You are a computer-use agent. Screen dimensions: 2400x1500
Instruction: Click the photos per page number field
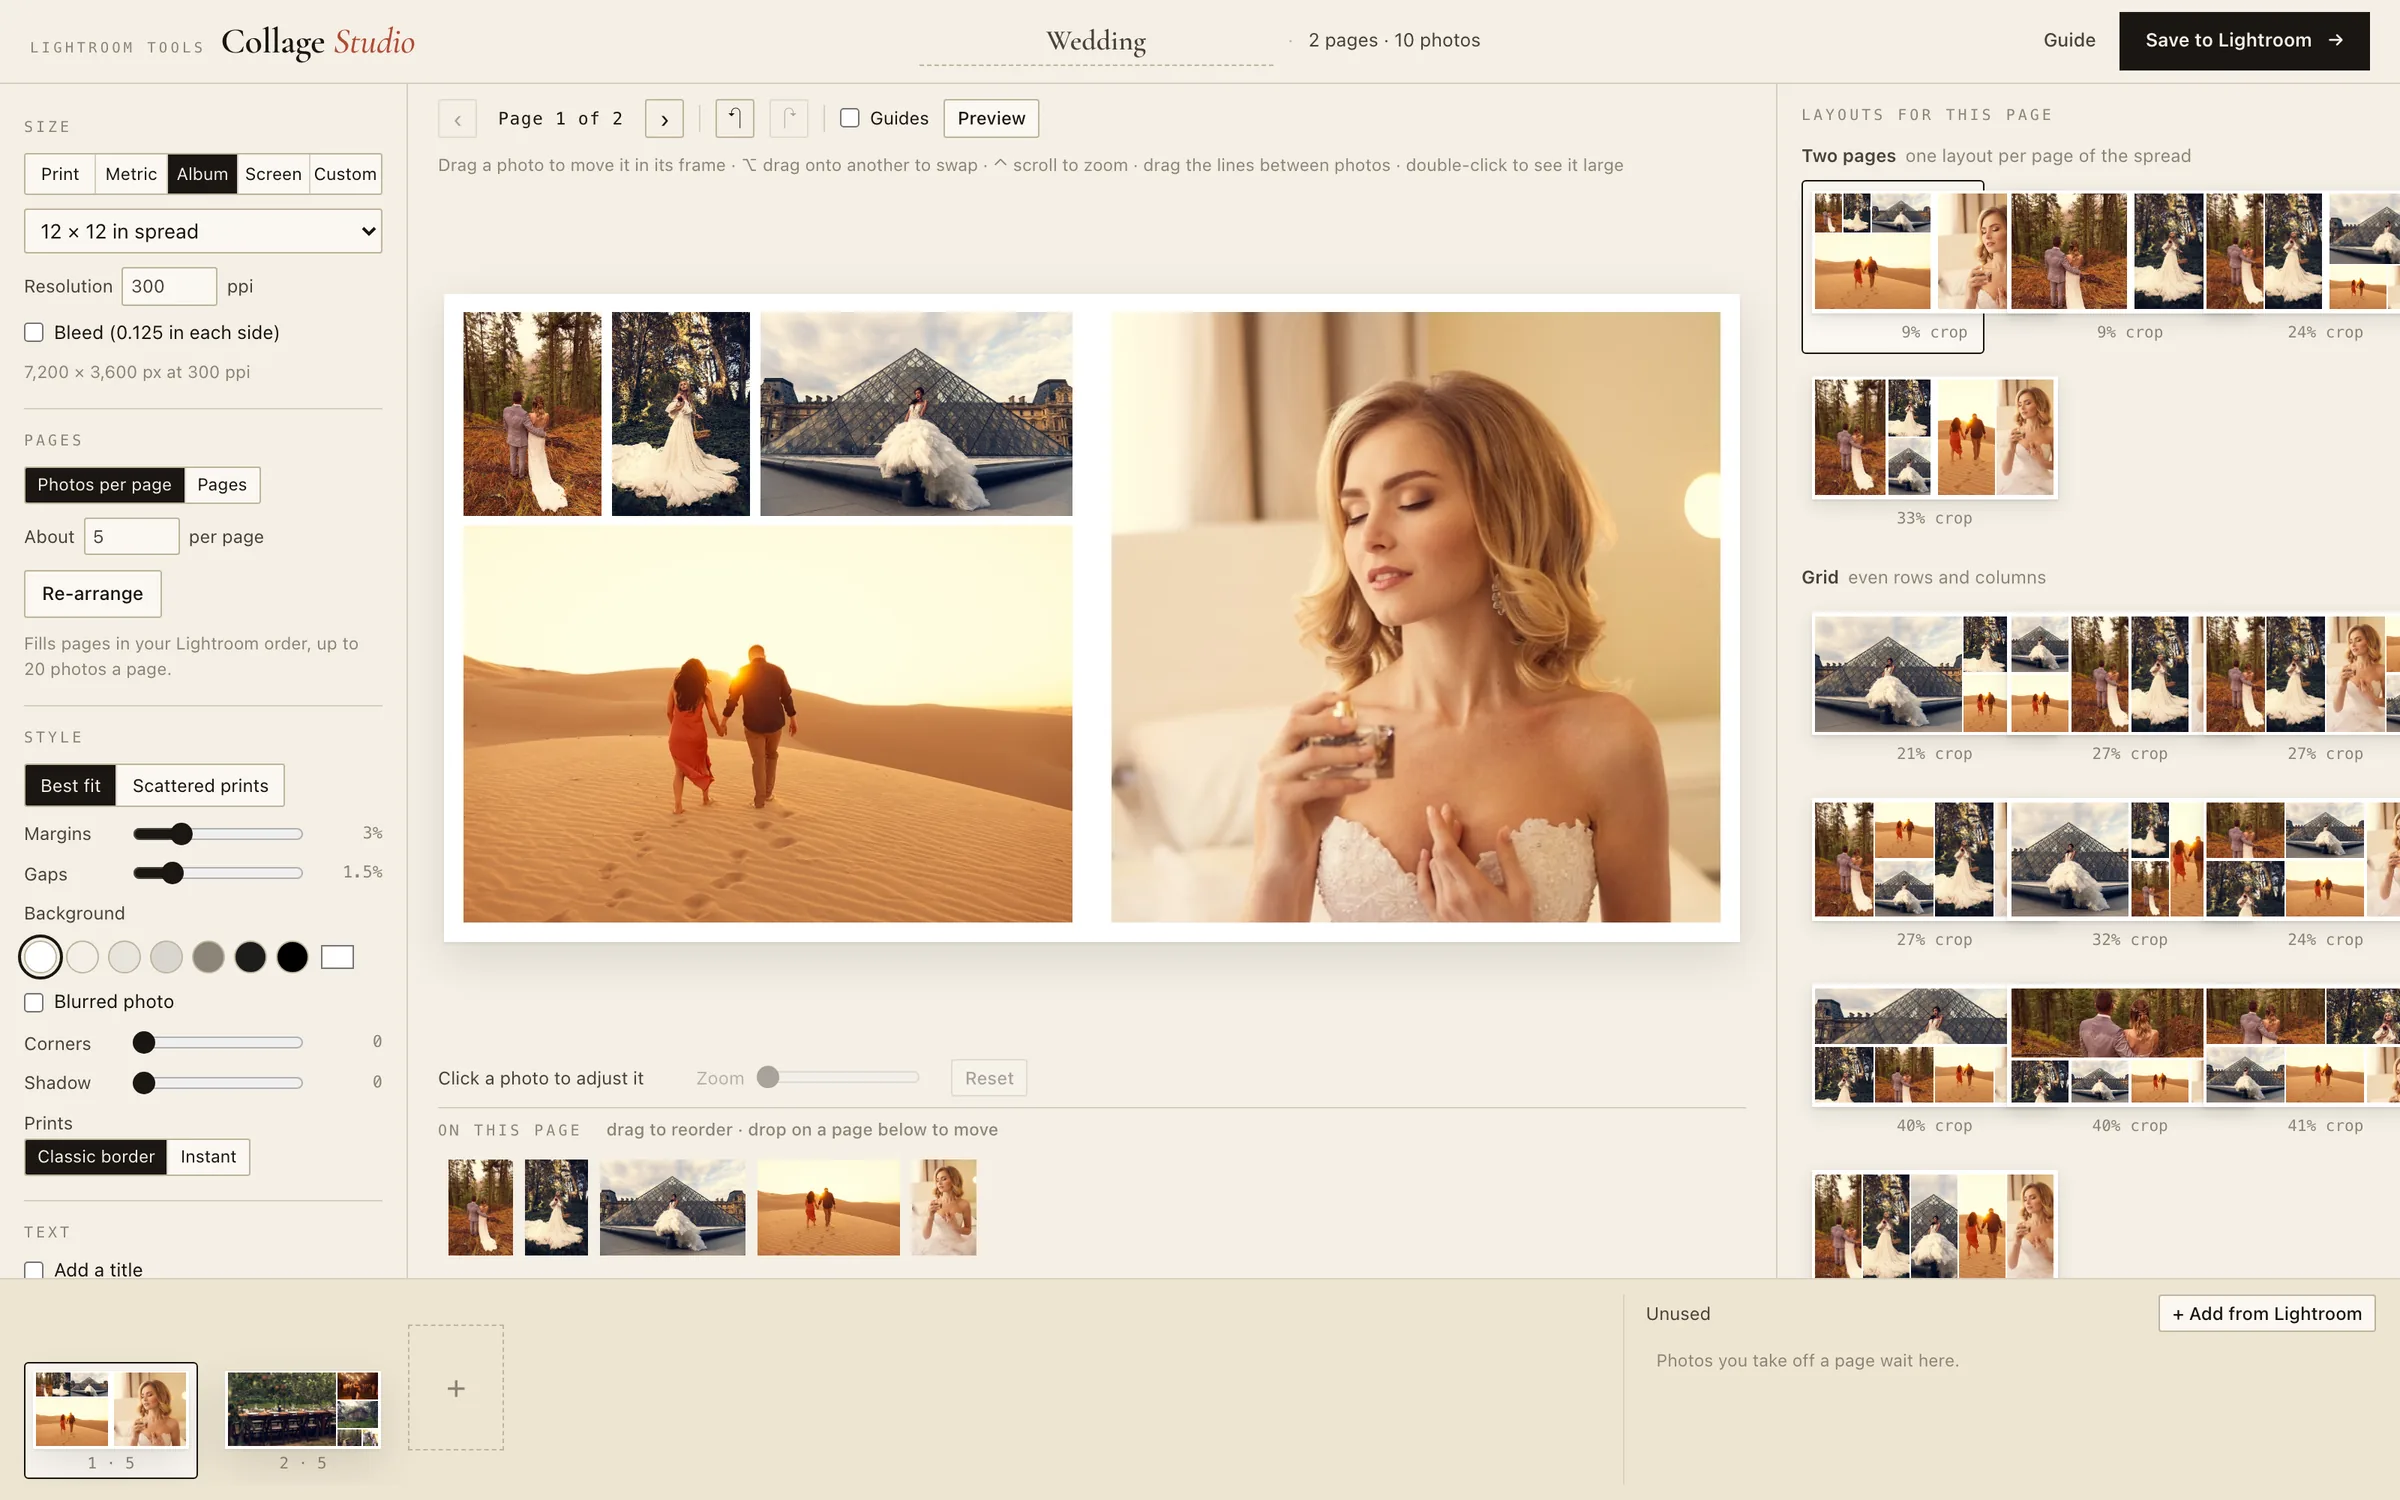(x=132, y=537)
